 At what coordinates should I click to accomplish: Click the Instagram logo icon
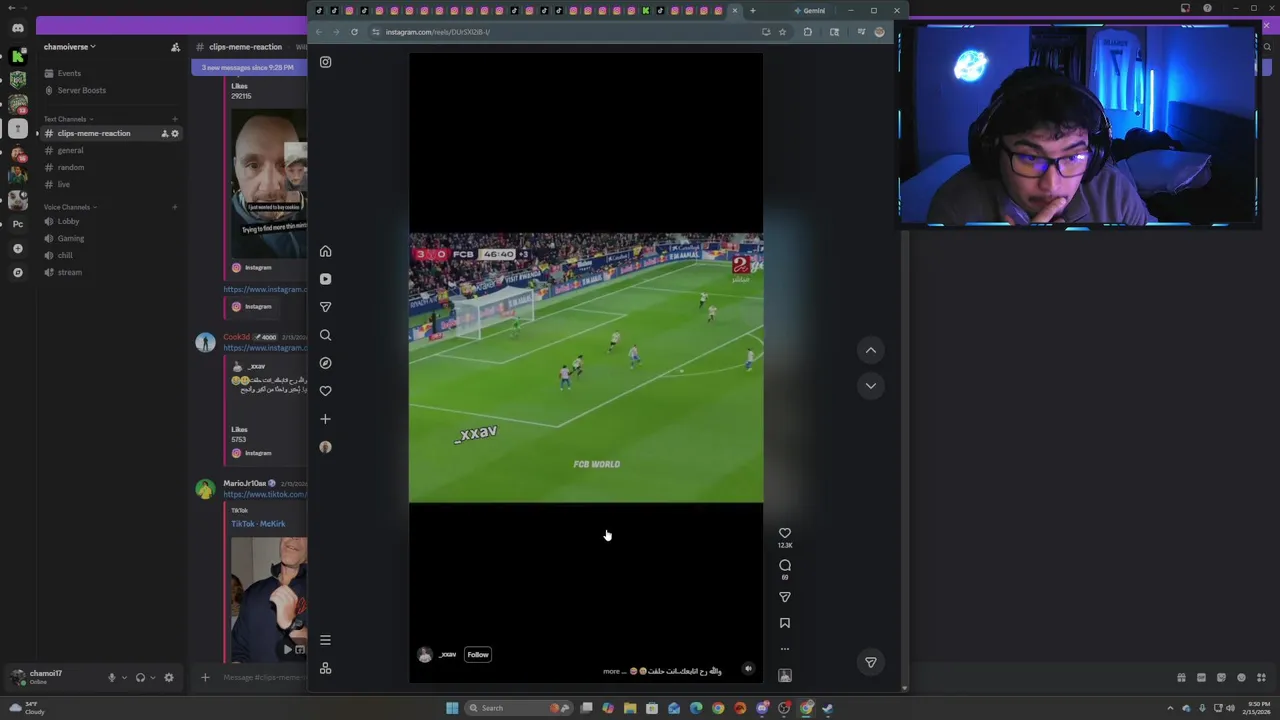[x=325, y=62]
